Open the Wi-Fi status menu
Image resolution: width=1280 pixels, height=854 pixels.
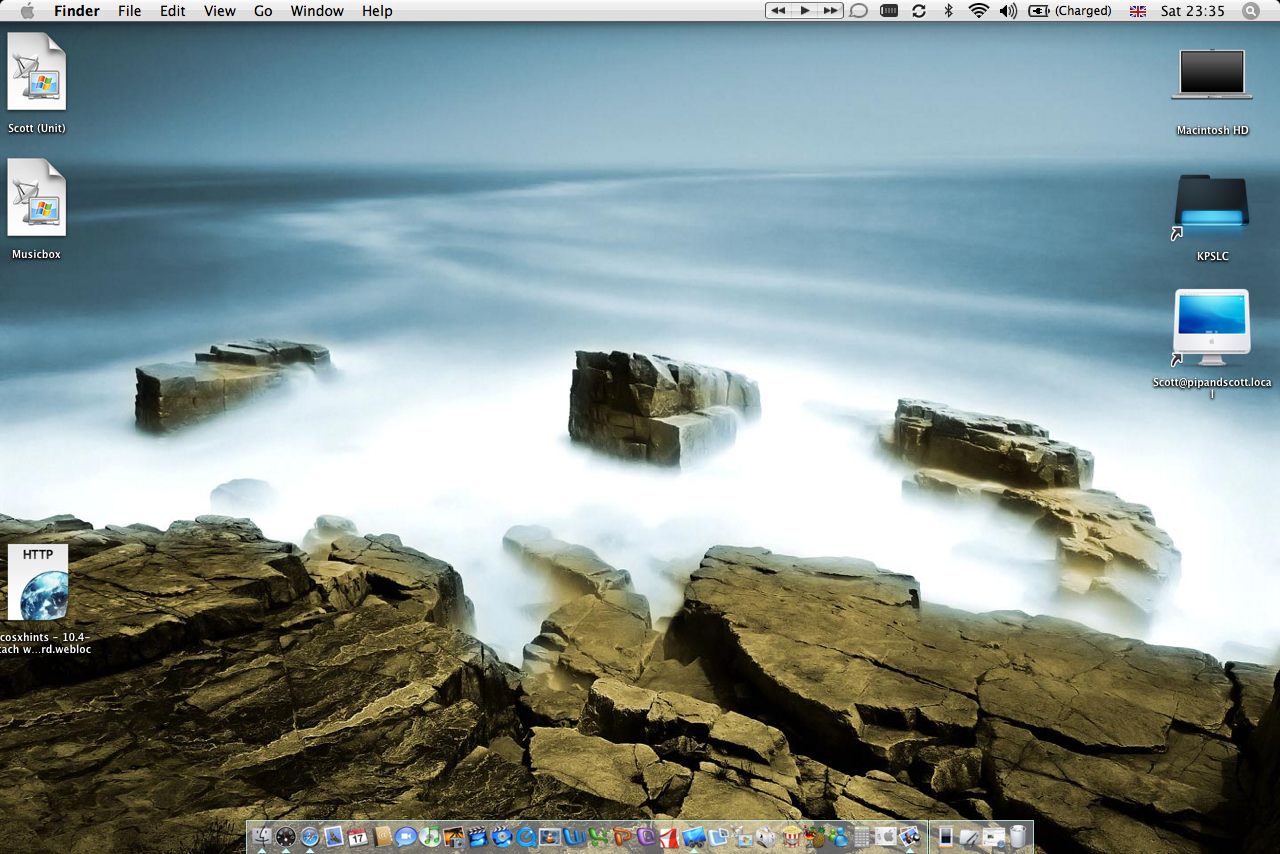tap(978, 11)
